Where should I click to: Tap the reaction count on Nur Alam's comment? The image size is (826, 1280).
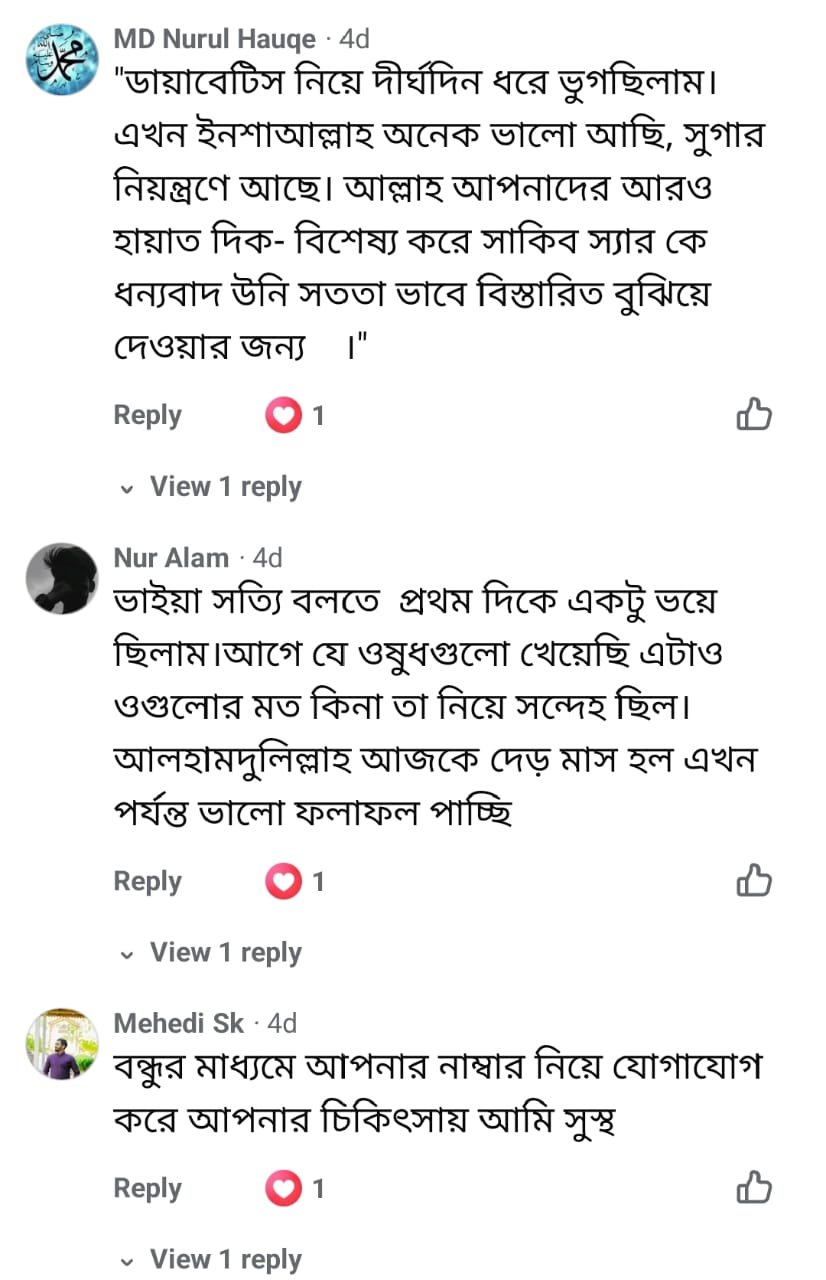point(318,881)
